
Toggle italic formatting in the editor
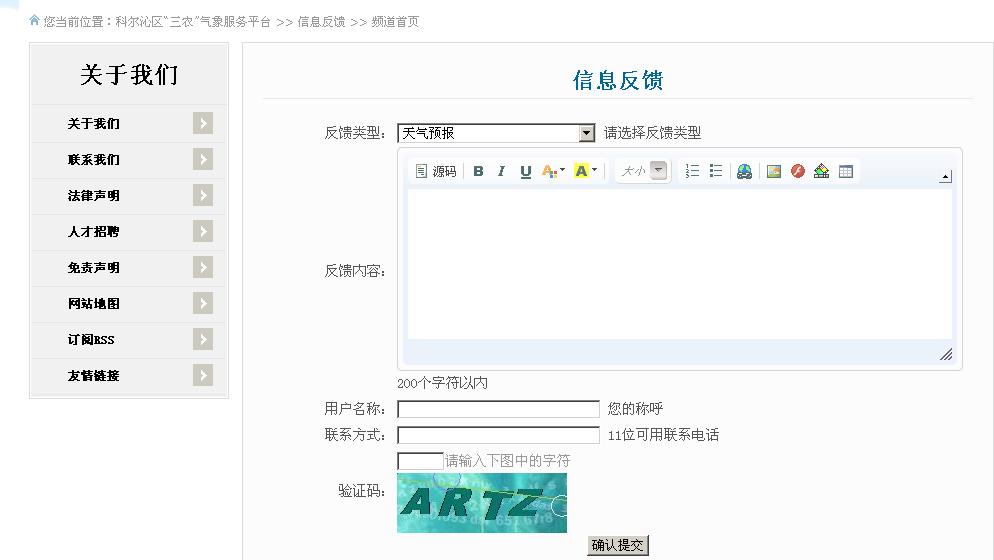tap(501, 171)
